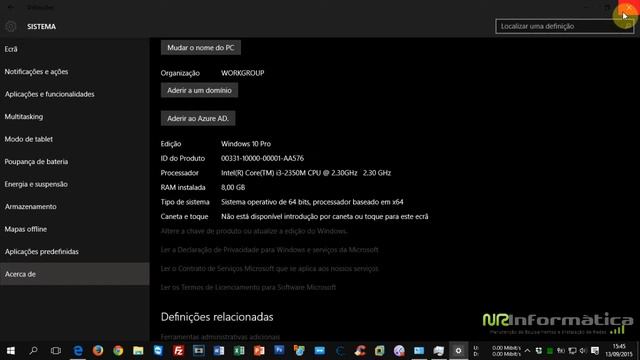Open Ferramentas administrativas adicionais link

point(220,337)
